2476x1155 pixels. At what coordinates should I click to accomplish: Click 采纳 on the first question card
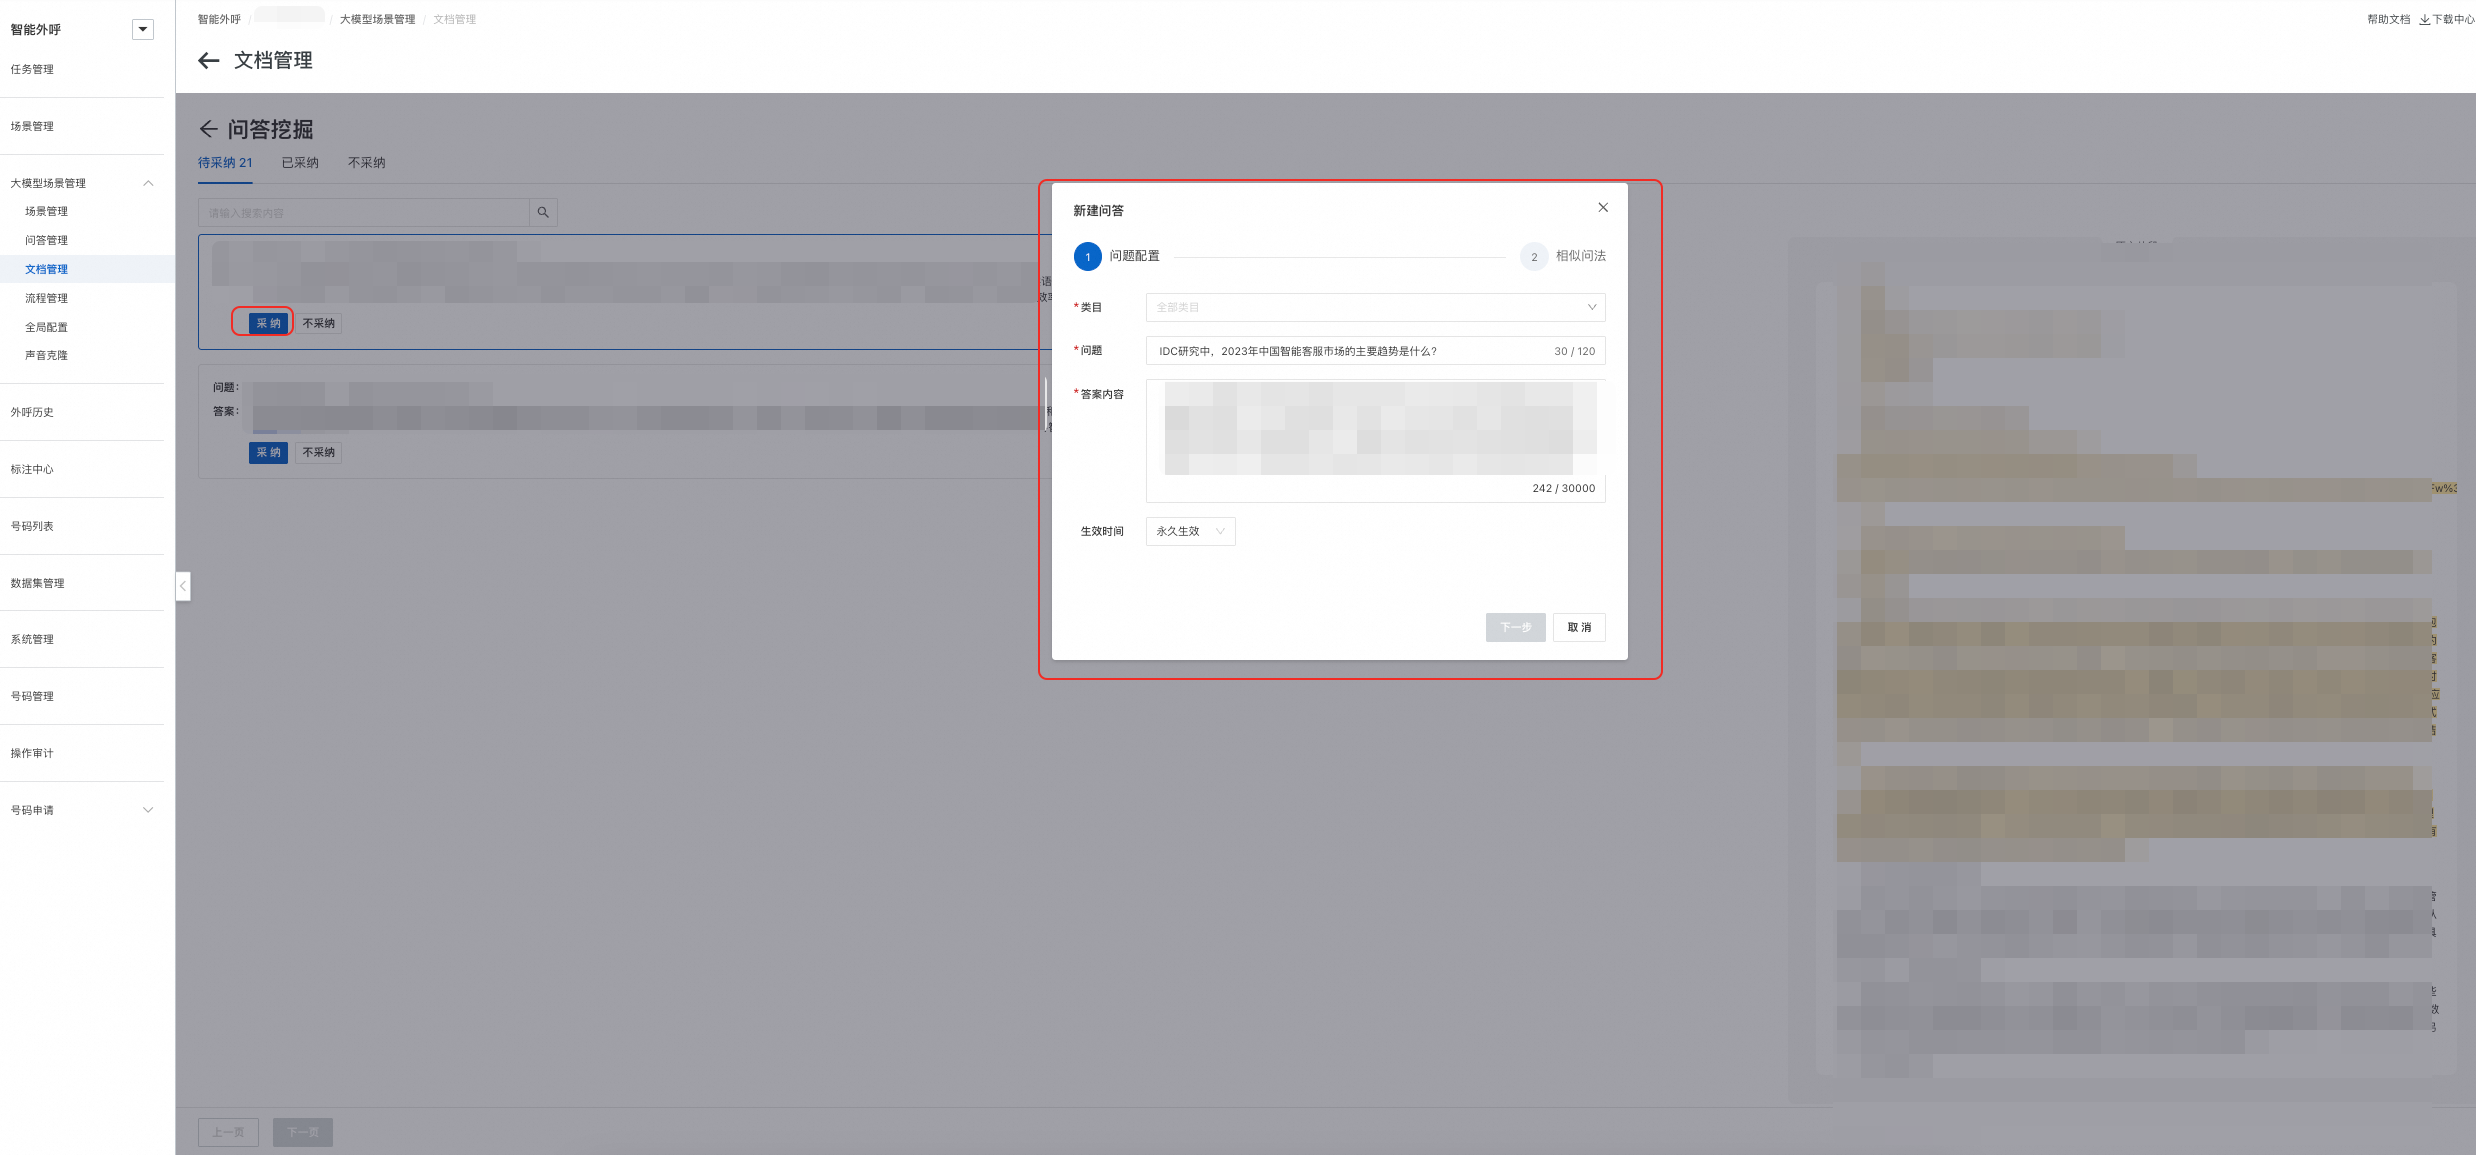tap(268, 323)
